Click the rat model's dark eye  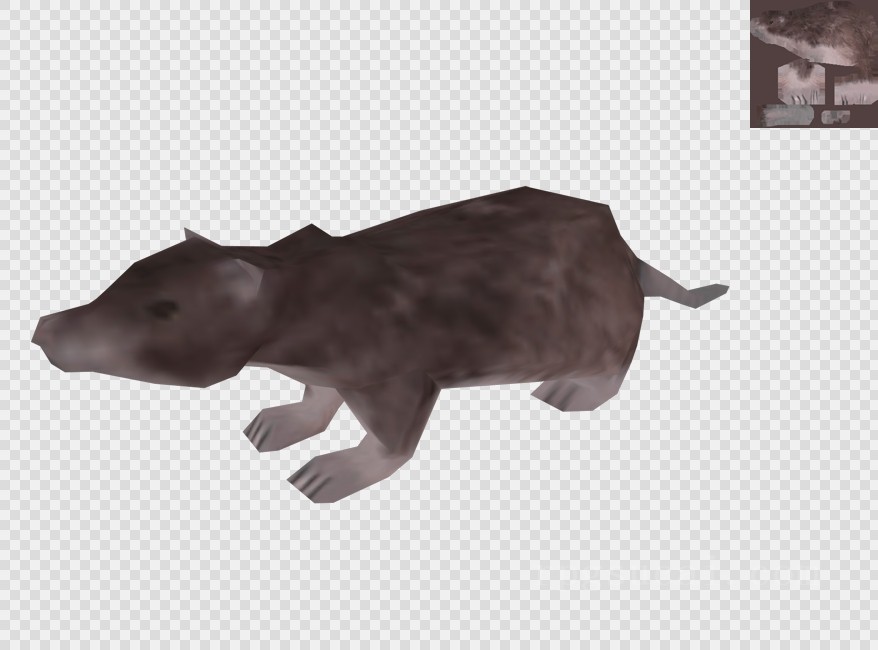[x=162, y=309]
